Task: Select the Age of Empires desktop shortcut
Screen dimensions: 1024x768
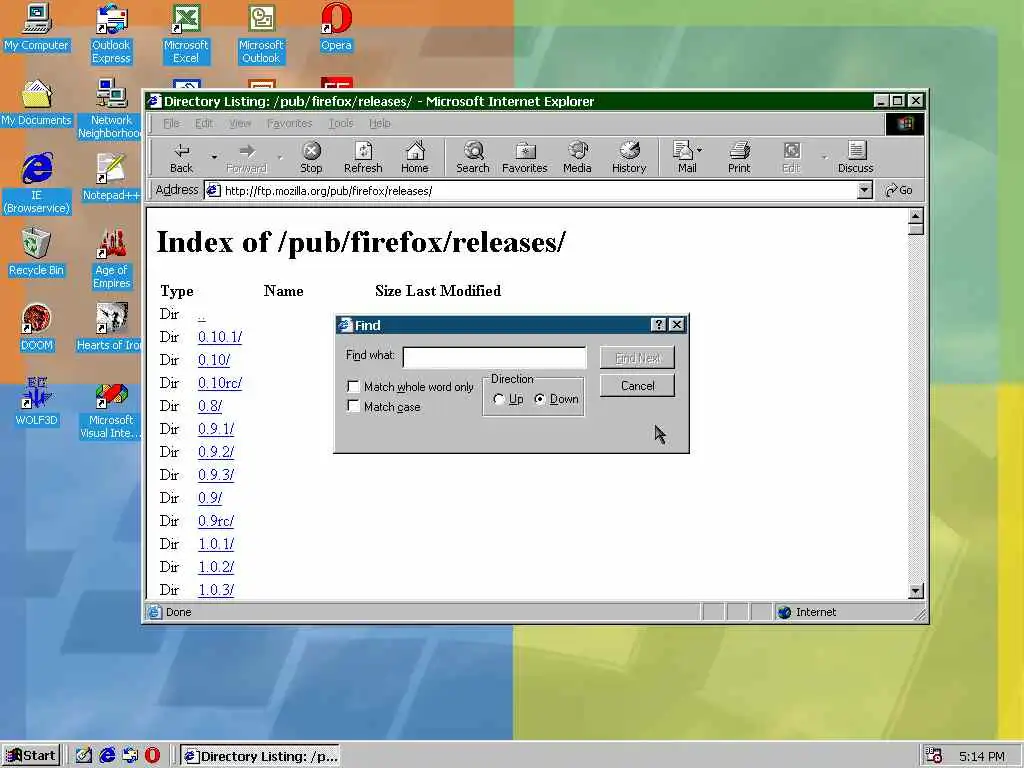Action: pos(111,259)
